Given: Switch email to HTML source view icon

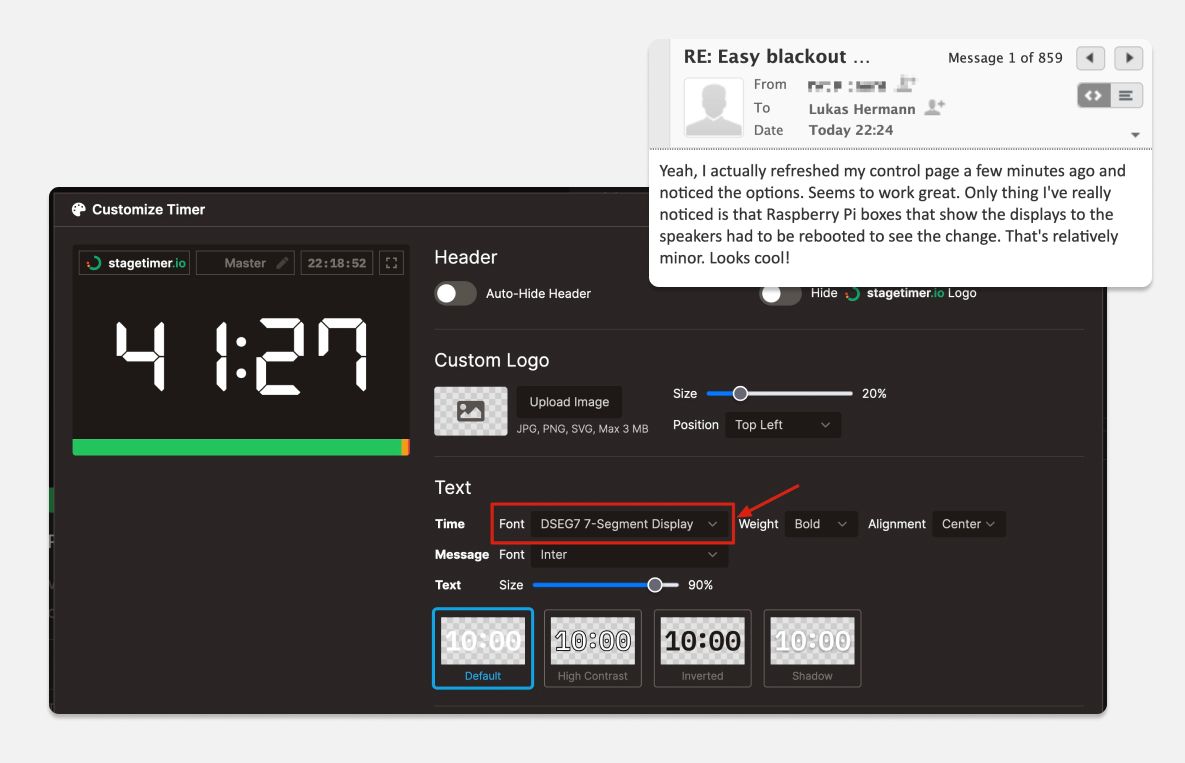Looking at the screenshot, I should tap(1093, 95).
